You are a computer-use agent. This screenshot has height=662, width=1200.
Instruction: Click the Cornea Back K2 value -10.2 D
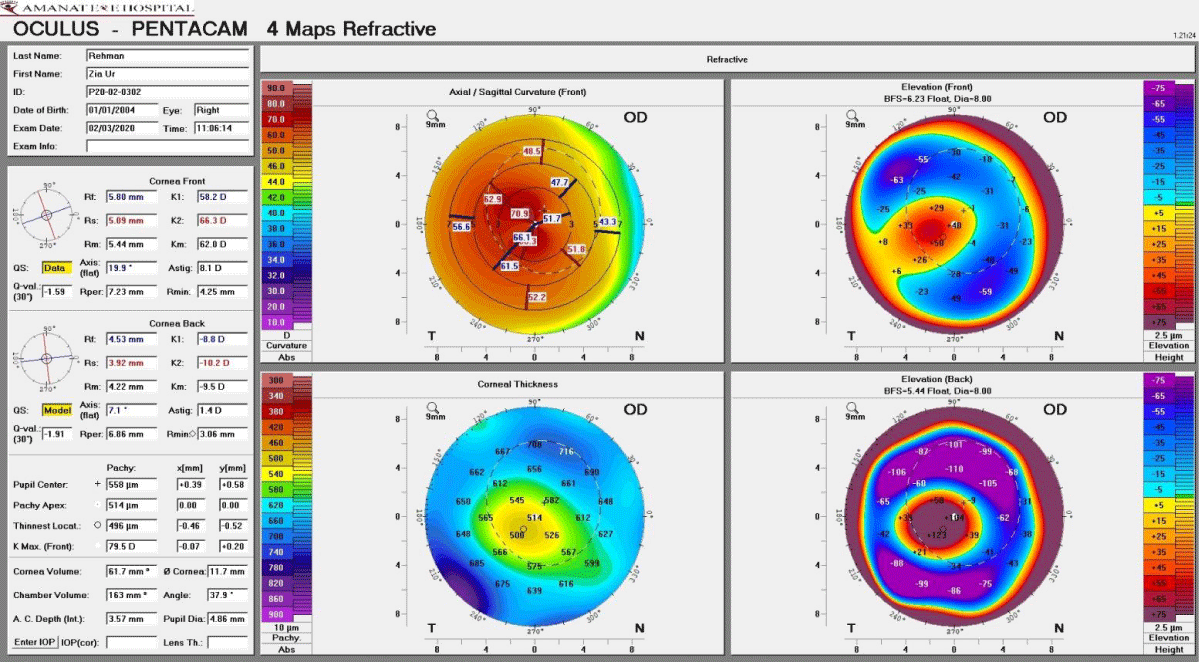coord(221,362)
